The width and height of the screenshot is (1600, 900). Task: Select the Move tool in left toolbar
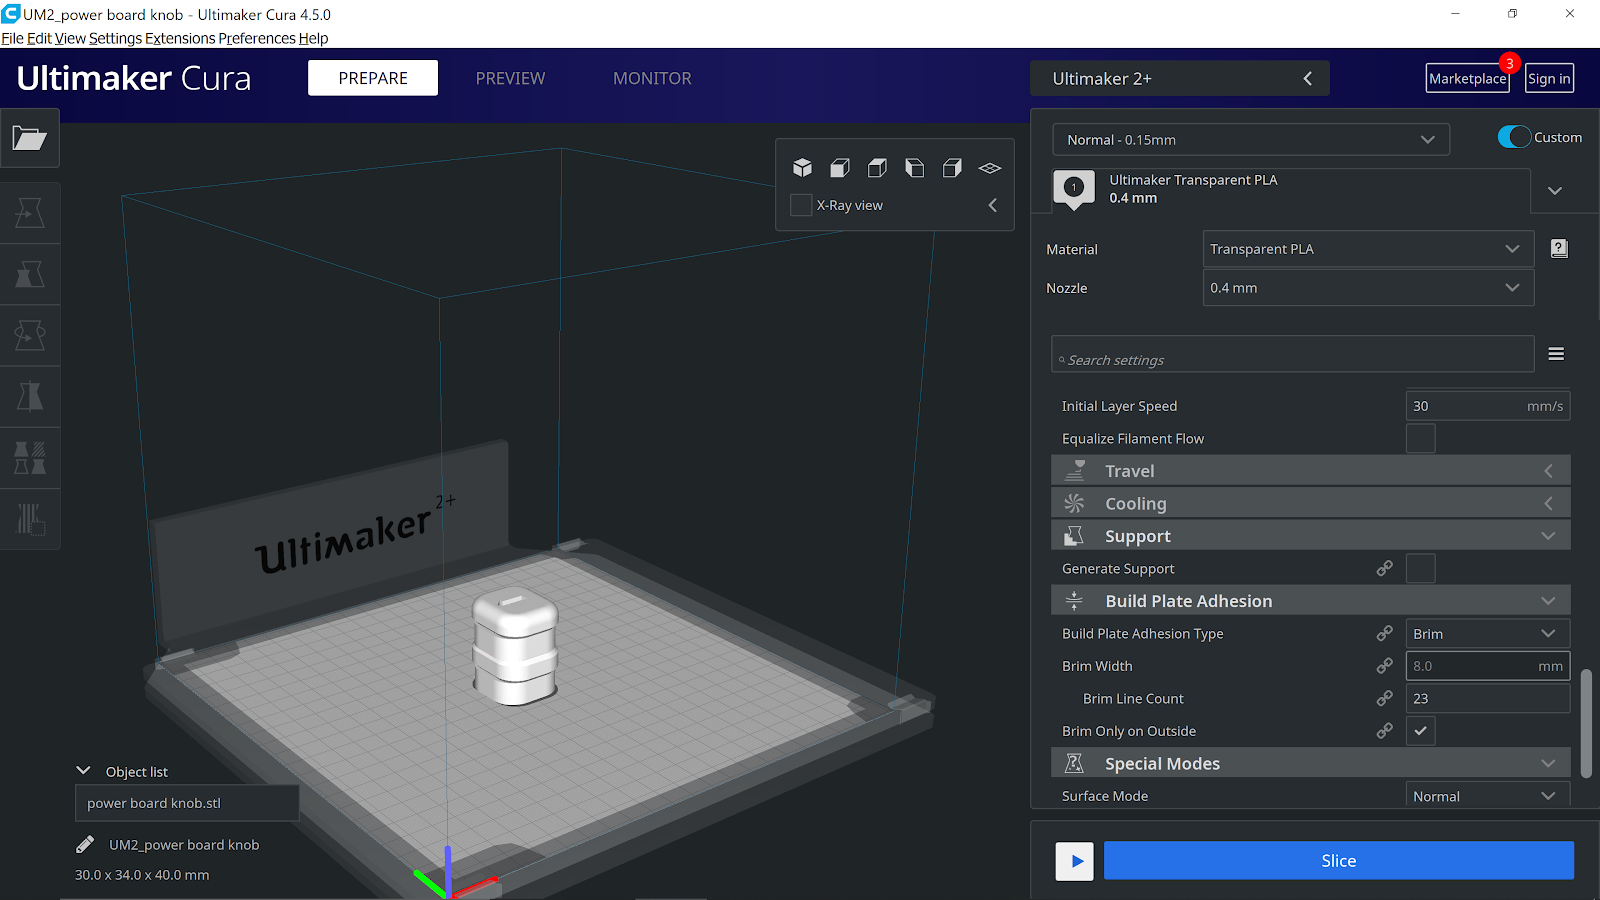(x=30, y=213)
